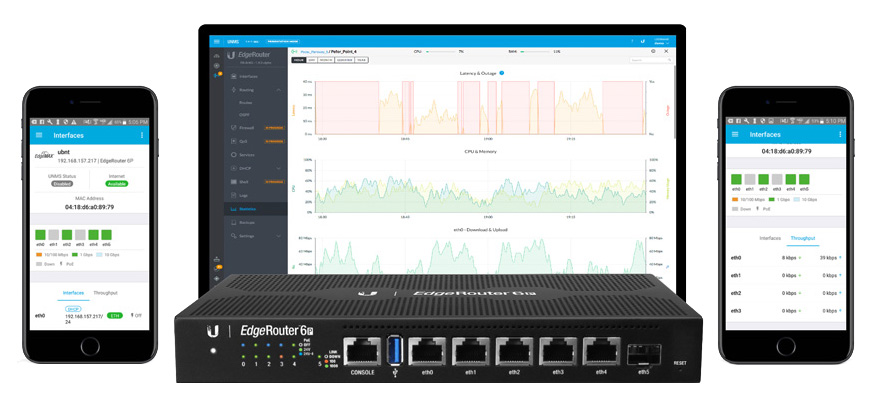Tap the eth2 port square on right phone
The height and width of the screenshot is (410, 878).
pos(764,179)
